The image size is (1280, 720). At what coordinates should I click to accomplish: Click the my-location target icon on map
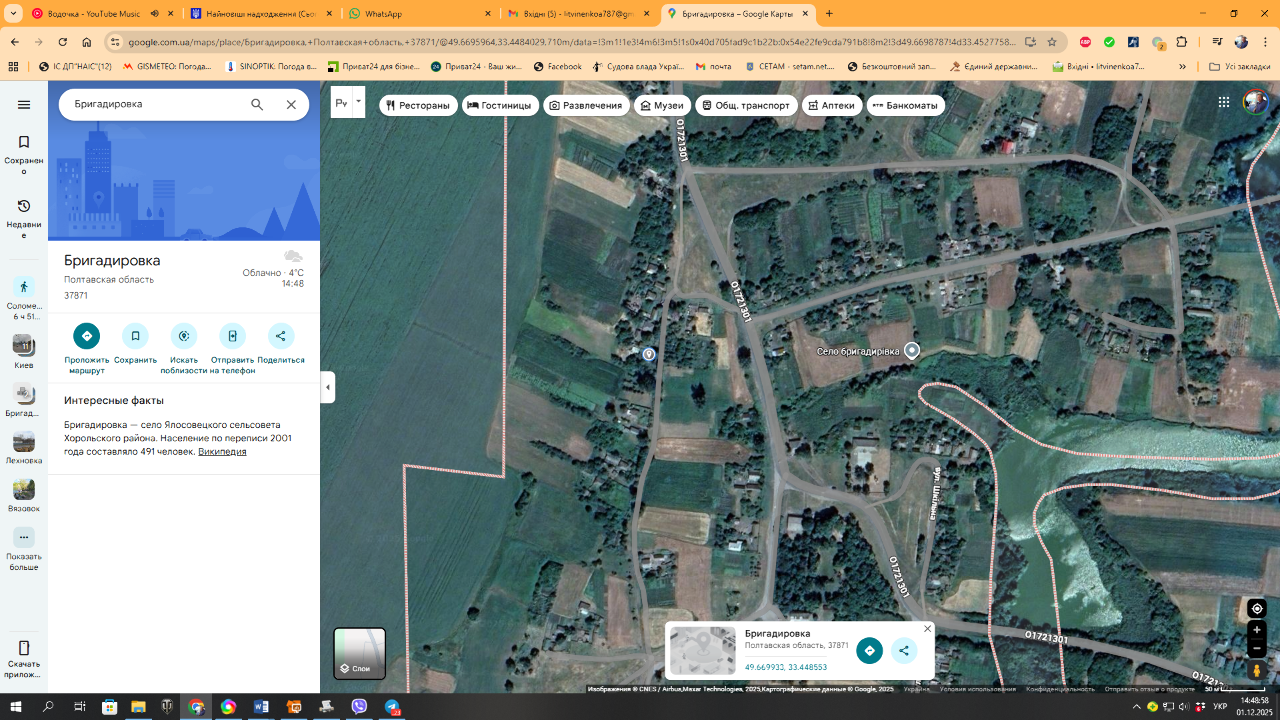click(x=1257, y=608)
